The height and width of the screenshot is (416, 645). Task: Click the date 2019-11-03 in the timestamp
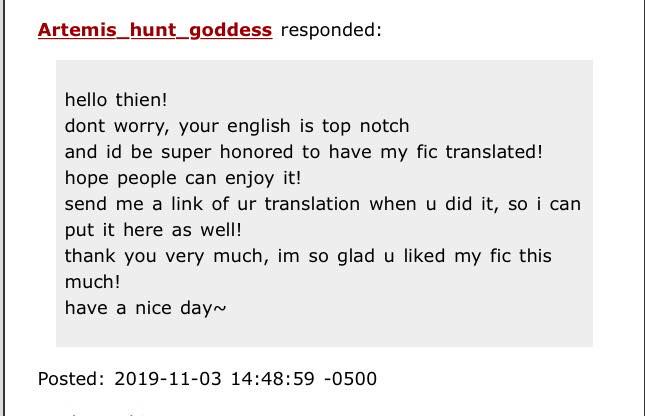pos(168,379)
